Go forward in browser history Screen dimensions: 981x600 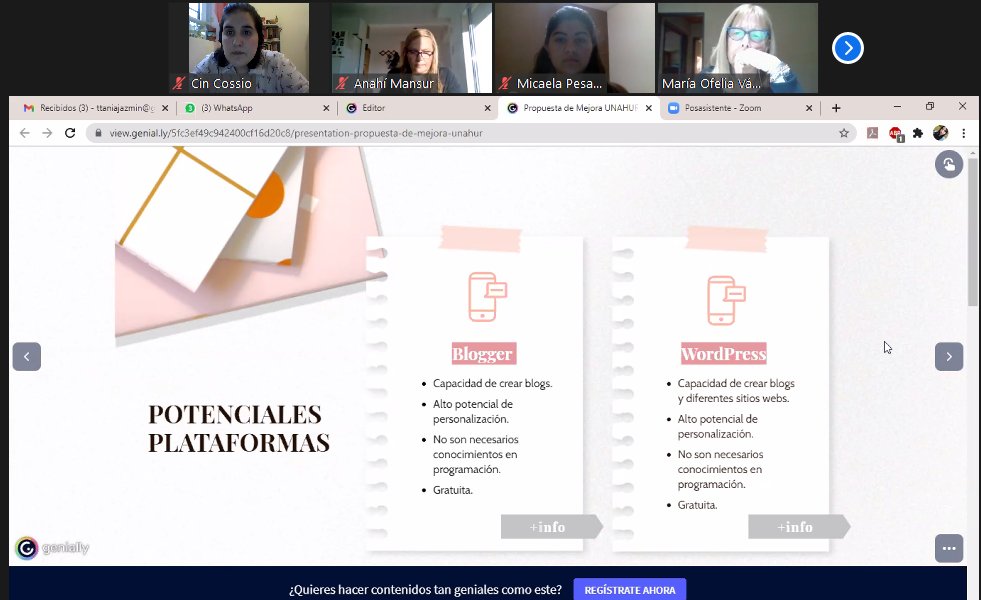coord(47,133)
